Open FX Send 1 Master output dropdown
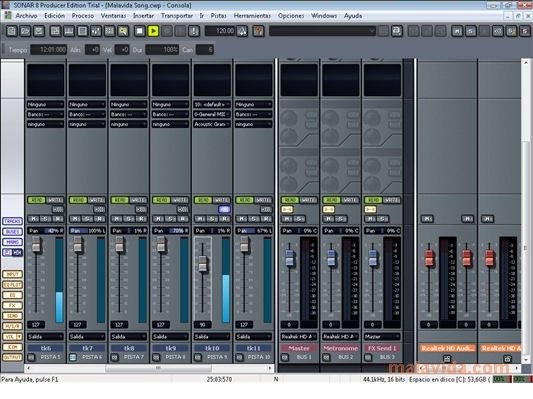The image size is (533, 399). tap(382, 336)
